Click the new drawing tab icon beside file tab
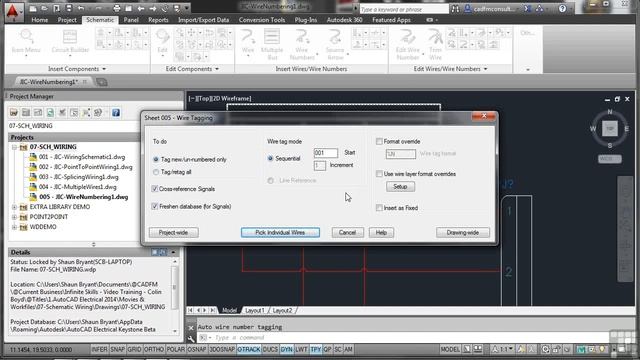This screenshot has width=640, height=360. coord(102,82)
